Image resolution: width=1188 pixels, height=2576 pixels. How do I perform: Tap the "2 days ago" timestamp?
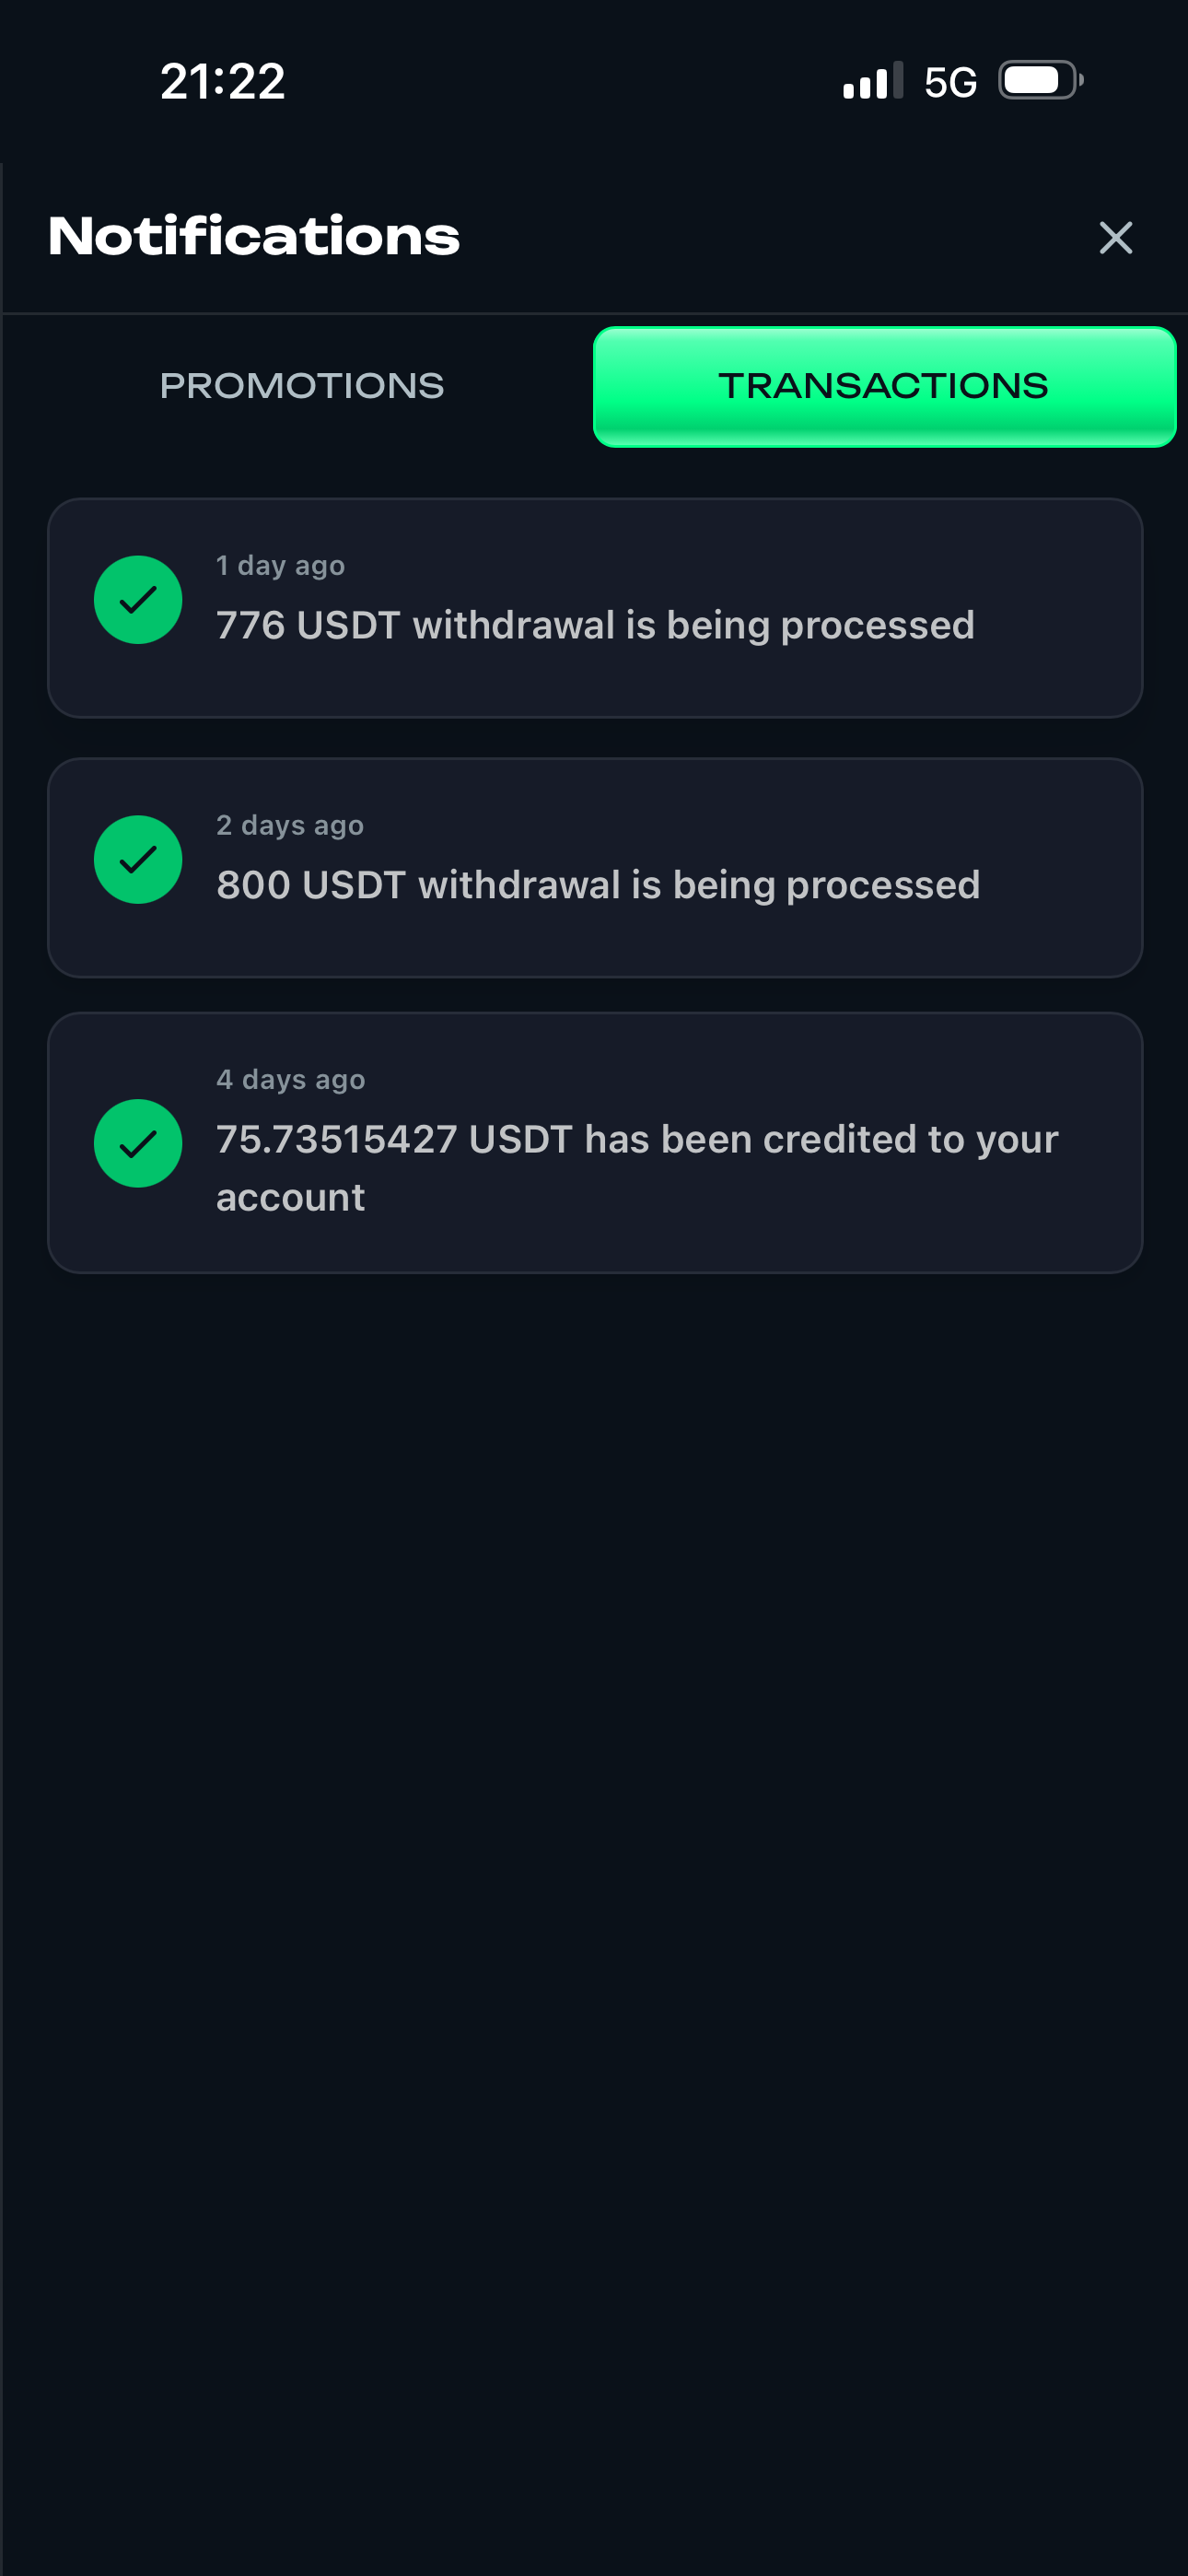tap(290, 826)
